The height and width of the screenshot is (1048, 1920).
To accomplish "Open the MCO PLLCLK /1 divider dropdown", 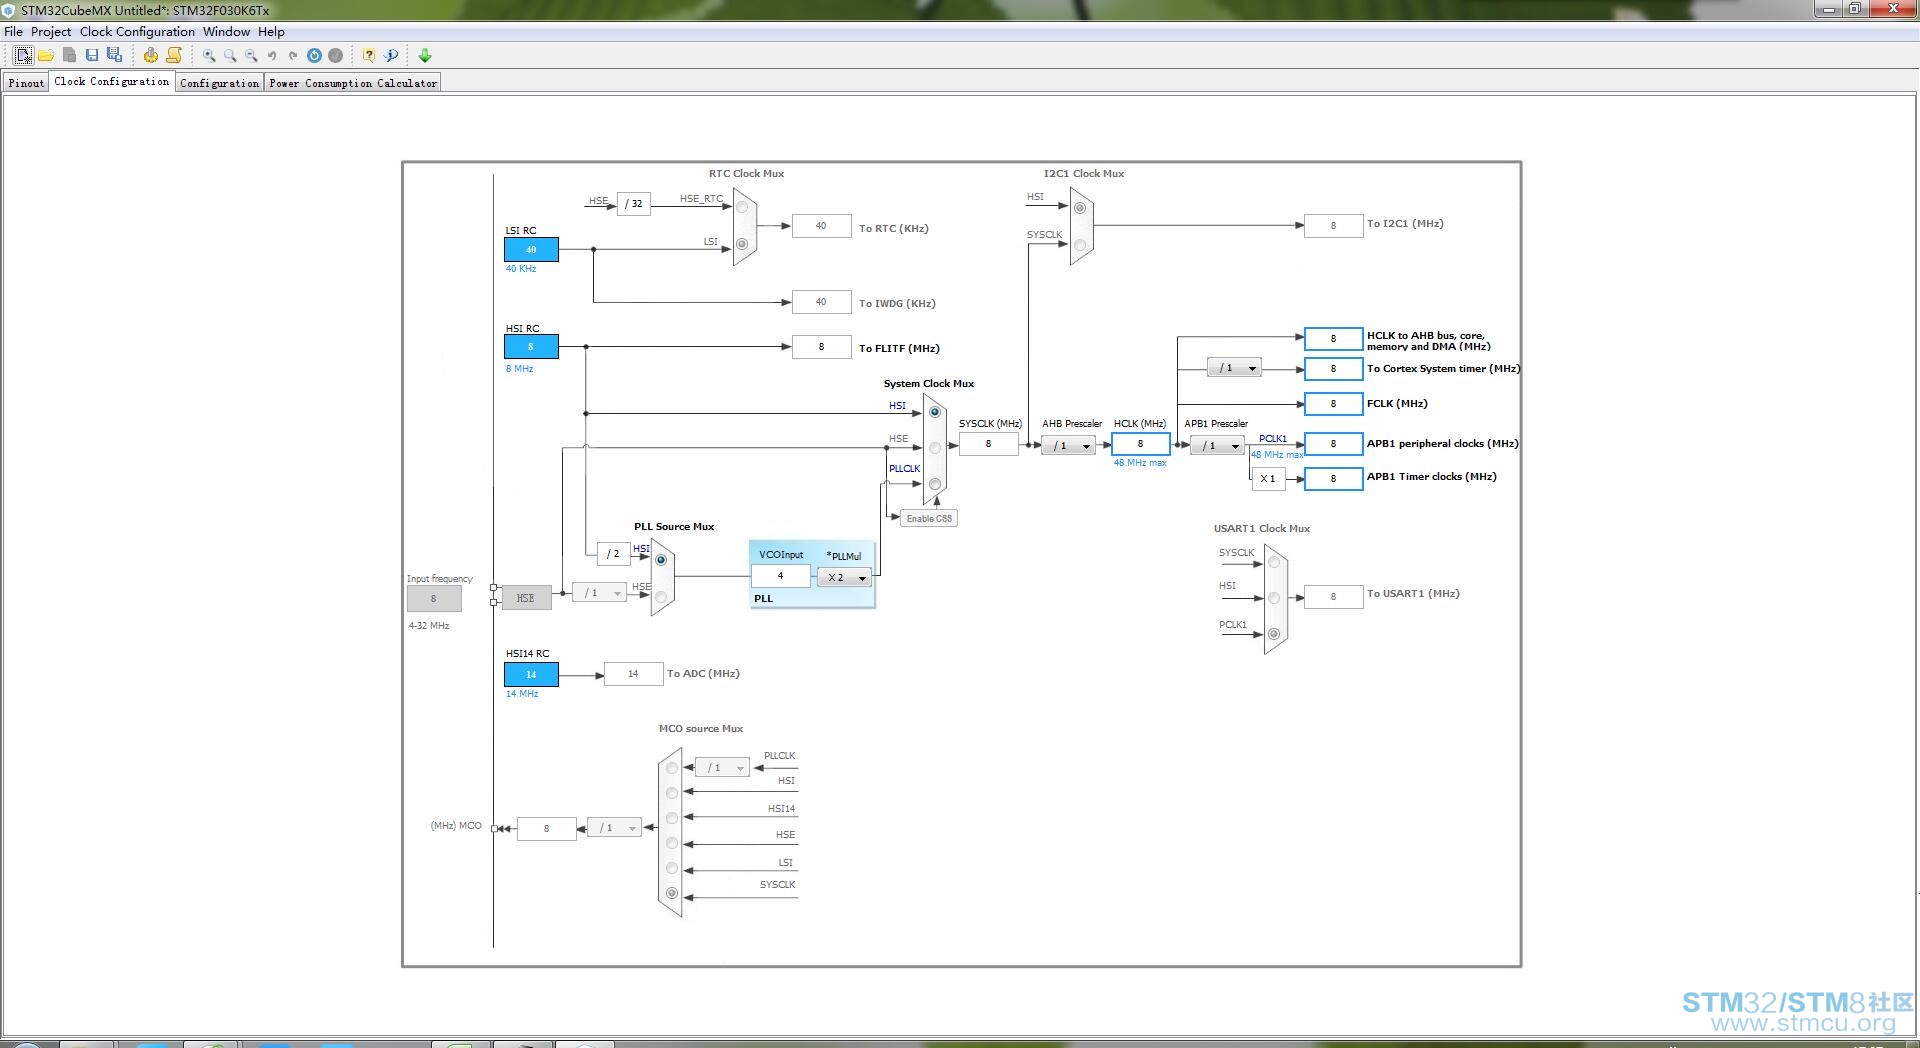I will point(722,768).
